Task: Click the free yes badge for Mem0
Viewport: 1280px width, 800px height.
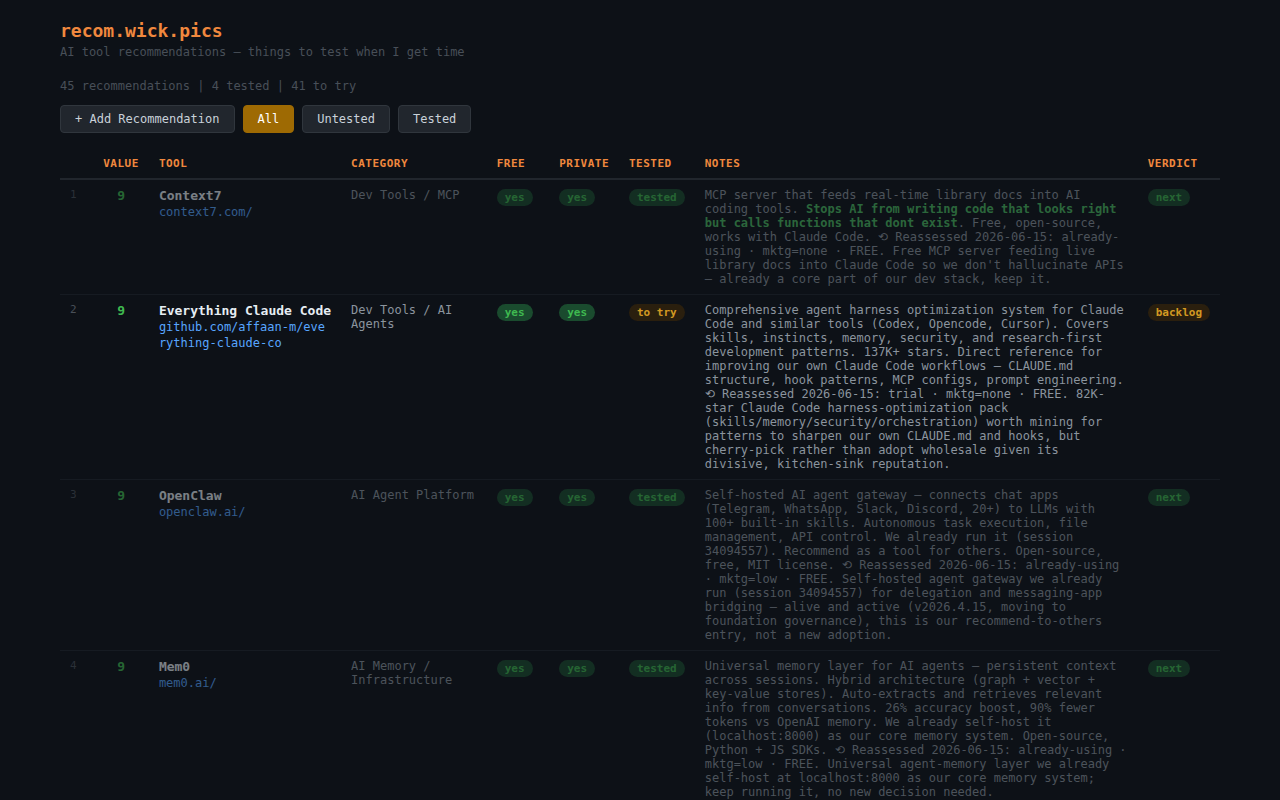Action: click(x=515, y=669)
